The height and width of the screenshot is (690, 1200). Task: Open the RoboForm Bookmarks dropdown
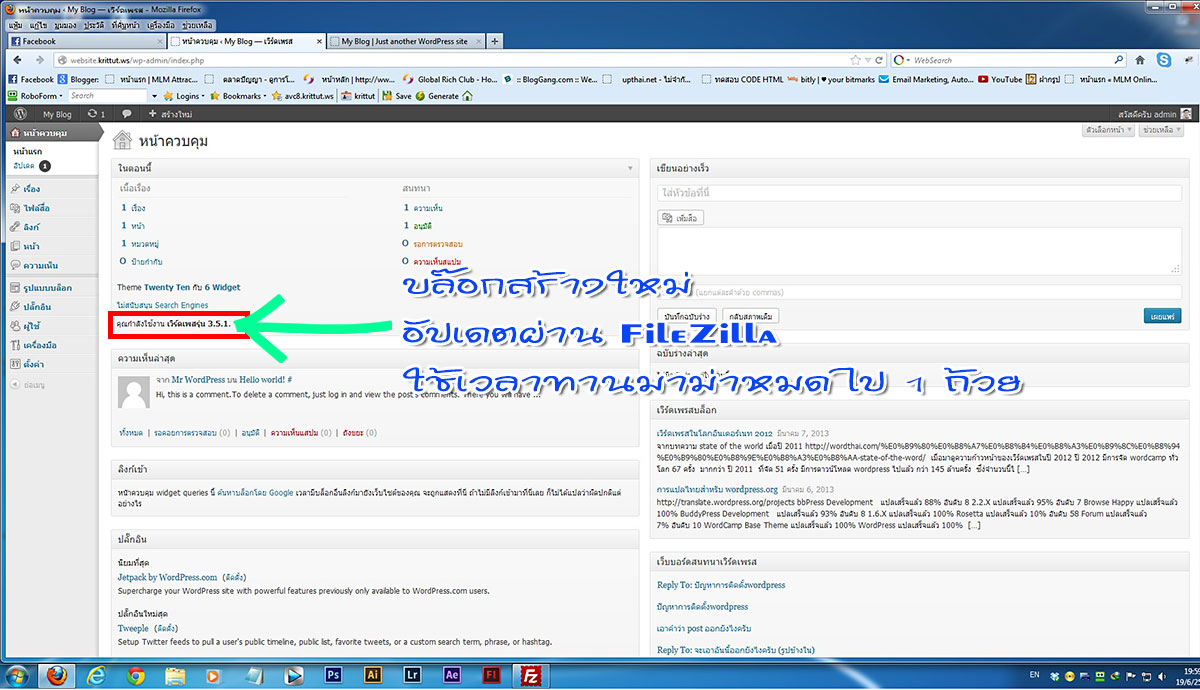pos(241,96)
